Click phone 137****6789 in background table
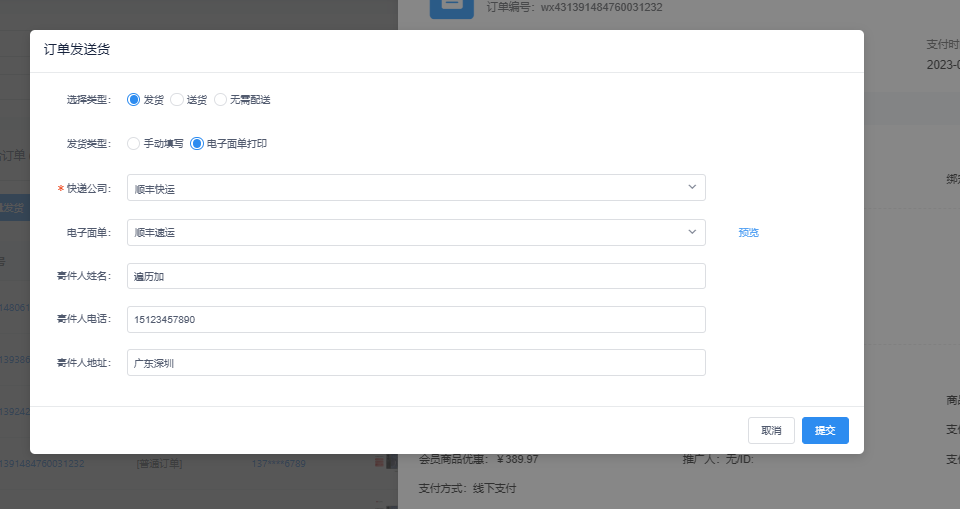This screenshot has width=960, height=509. (x=279, y=464)
